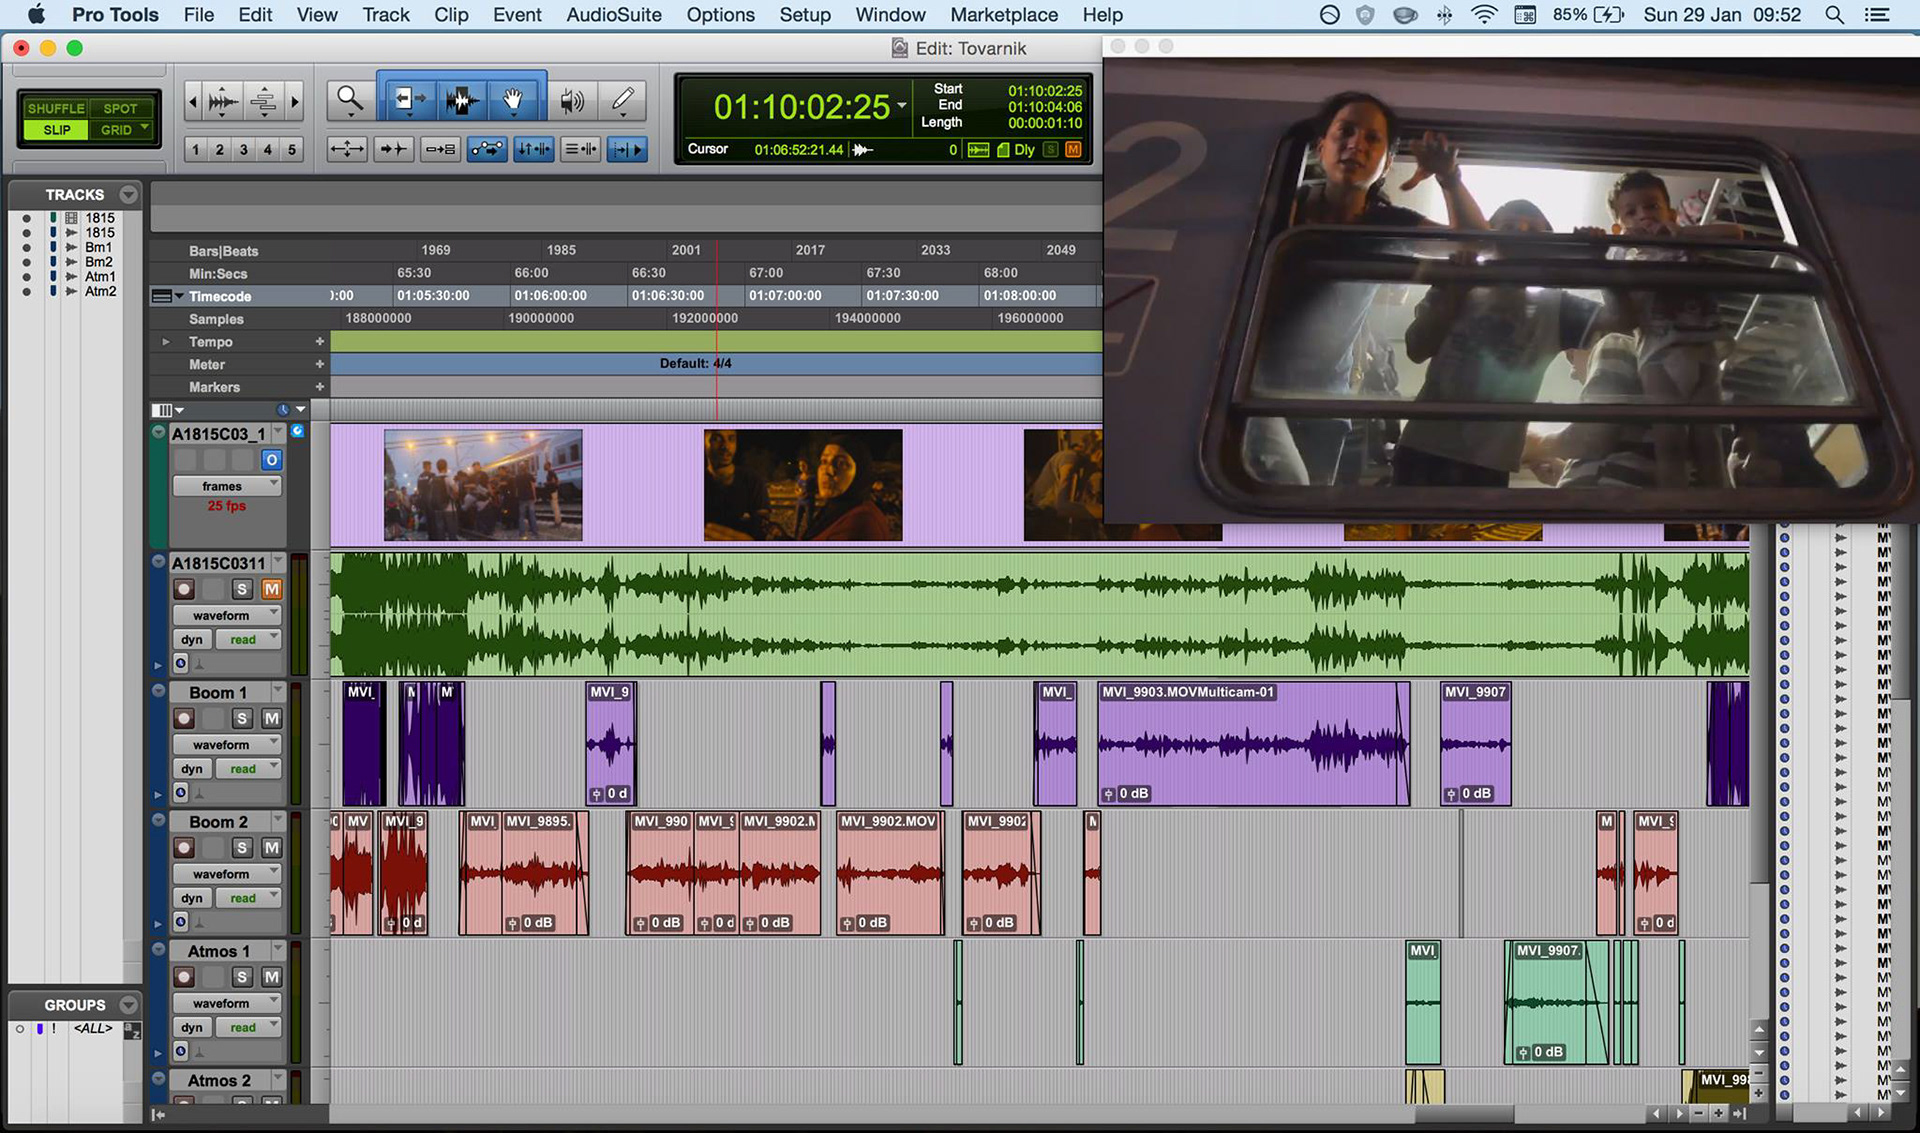Open the Marketplace menu

(1004, 15)
